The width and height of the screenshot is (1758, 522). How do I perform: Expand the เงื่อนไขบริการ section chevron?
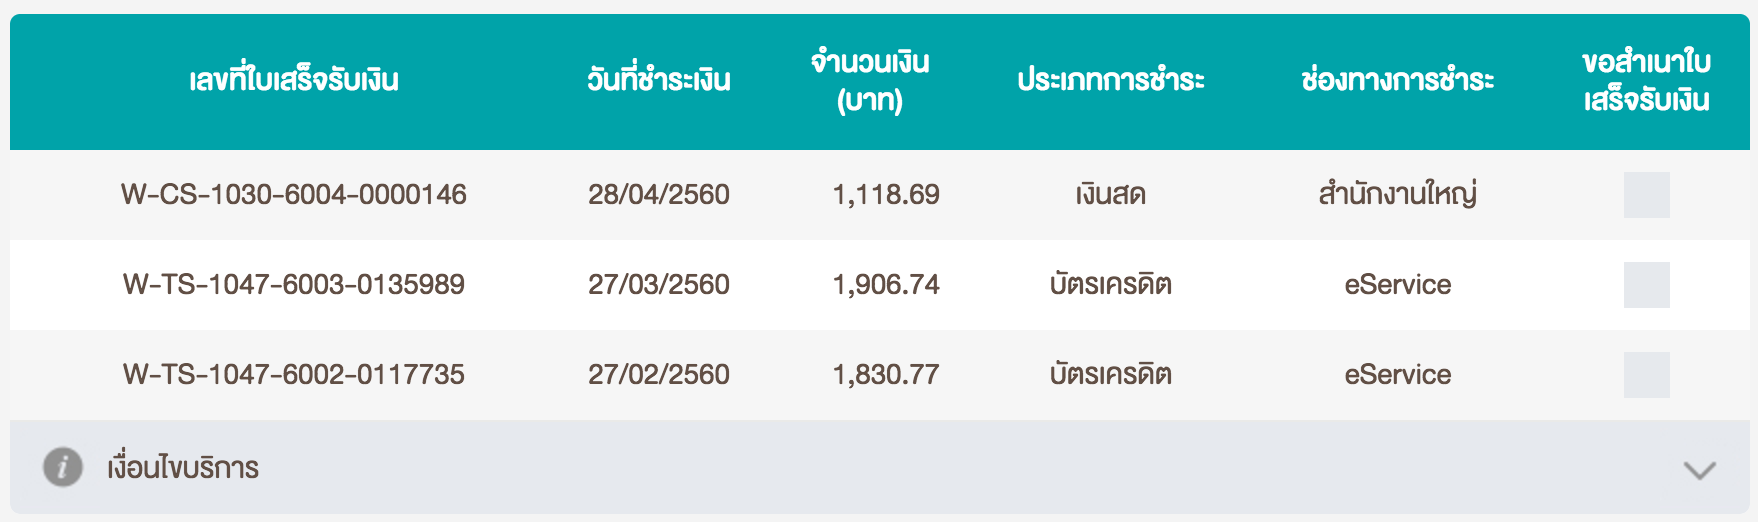(x=1699, y=469)
